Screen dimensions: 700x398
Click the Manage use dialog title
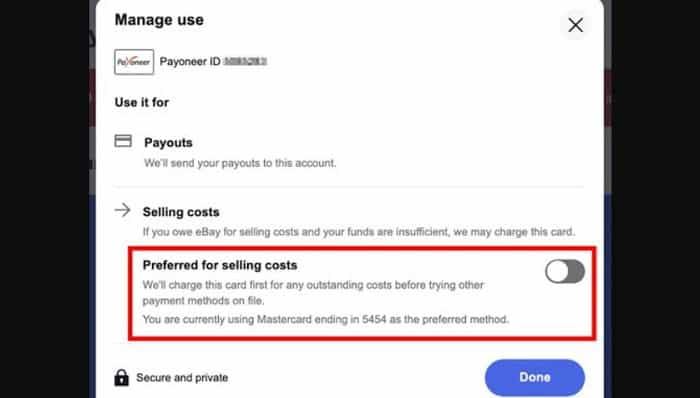point(159,20)
